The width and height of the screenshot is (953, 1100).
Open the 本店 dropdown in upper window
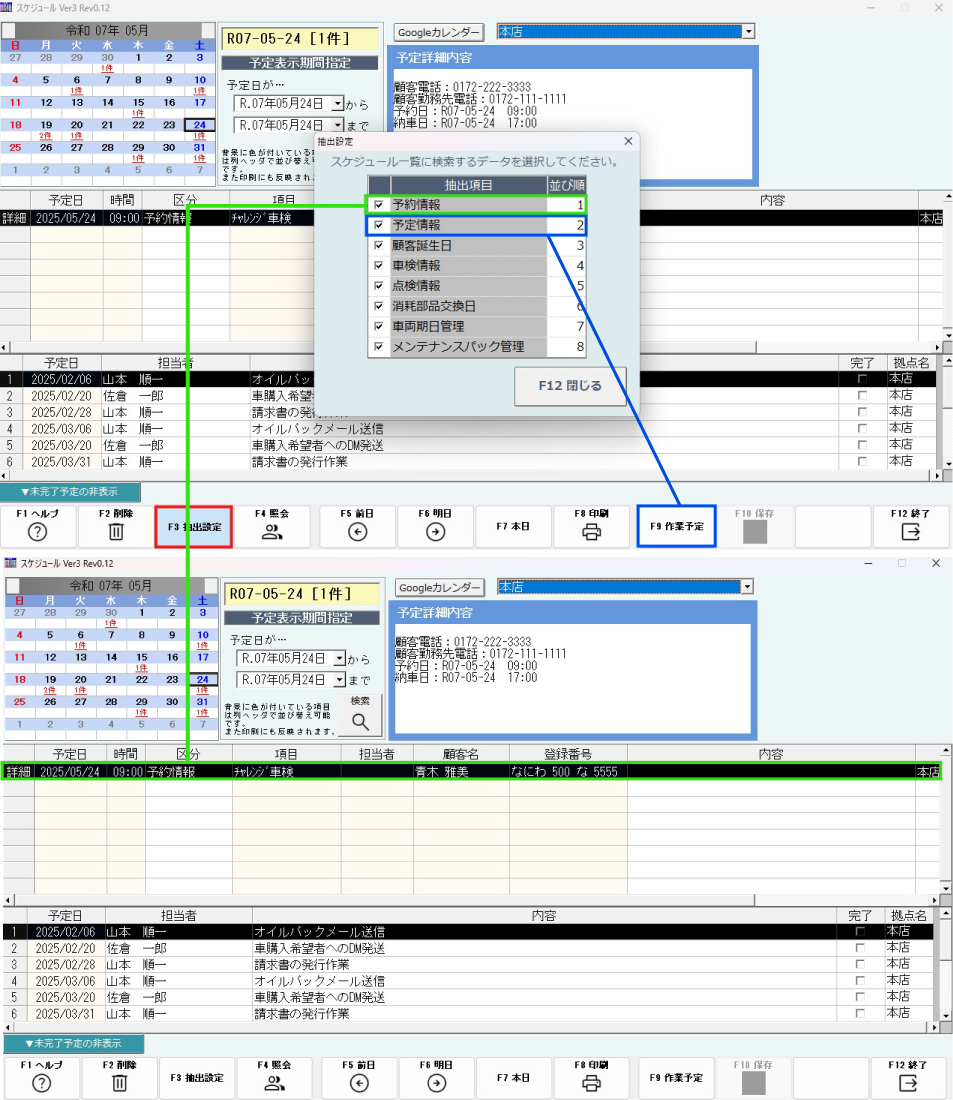(x=748, y=32)
